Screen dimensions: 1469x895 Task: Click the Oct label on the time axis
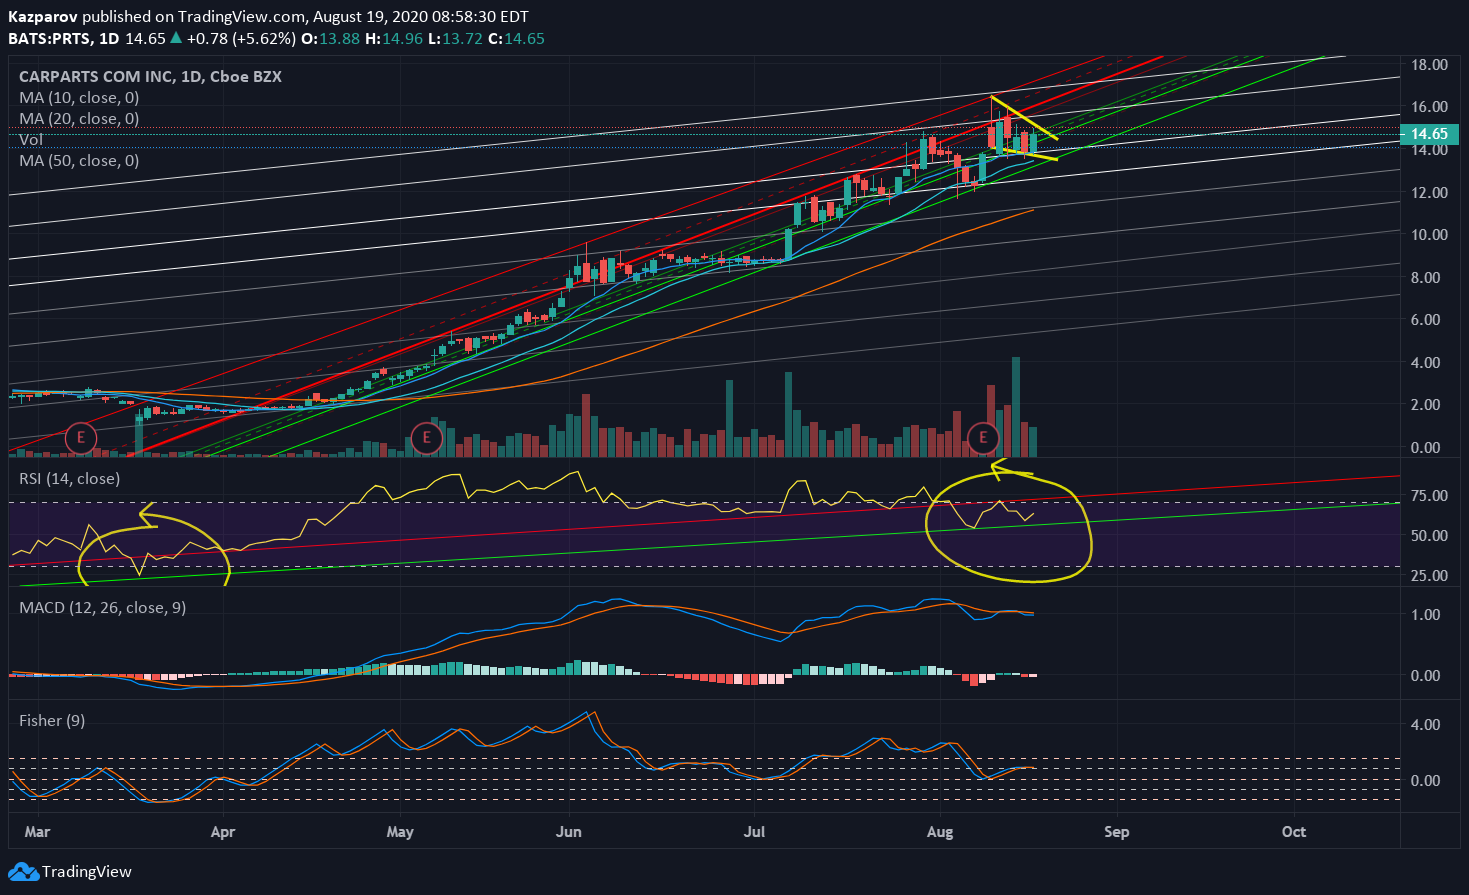coord(1294,832)
